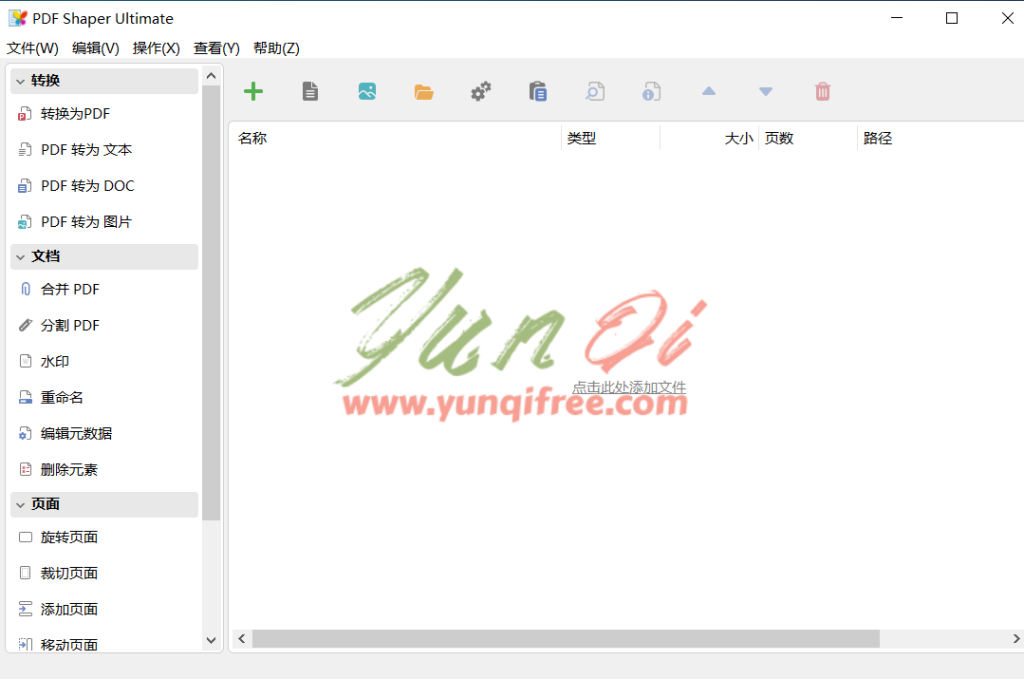Click the red trash delete icon
Viewport: 1024px width, 679px height.
[823, 91]
